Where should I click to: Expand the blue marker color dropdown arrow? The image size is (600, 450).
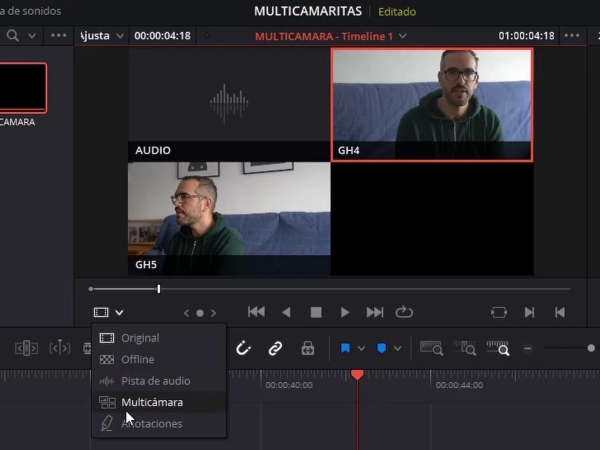[398, 348]
